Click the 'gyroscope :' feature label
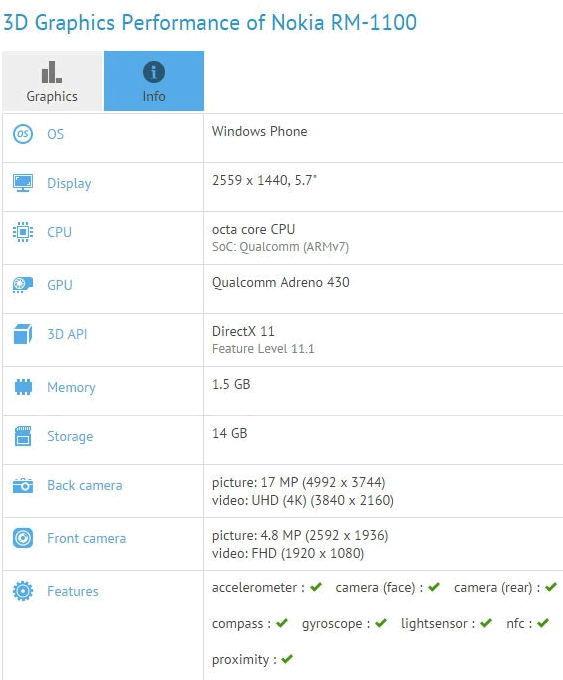 (x=336, y=624)
